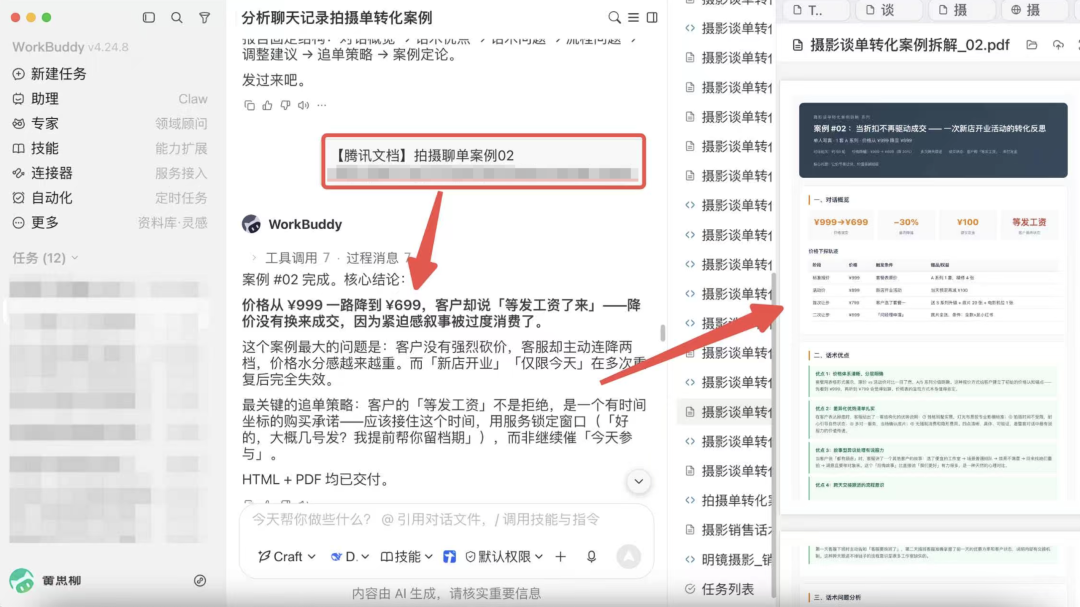Open the 助理 Claw section
This screenshot has width=1080, height=607.
110,99
